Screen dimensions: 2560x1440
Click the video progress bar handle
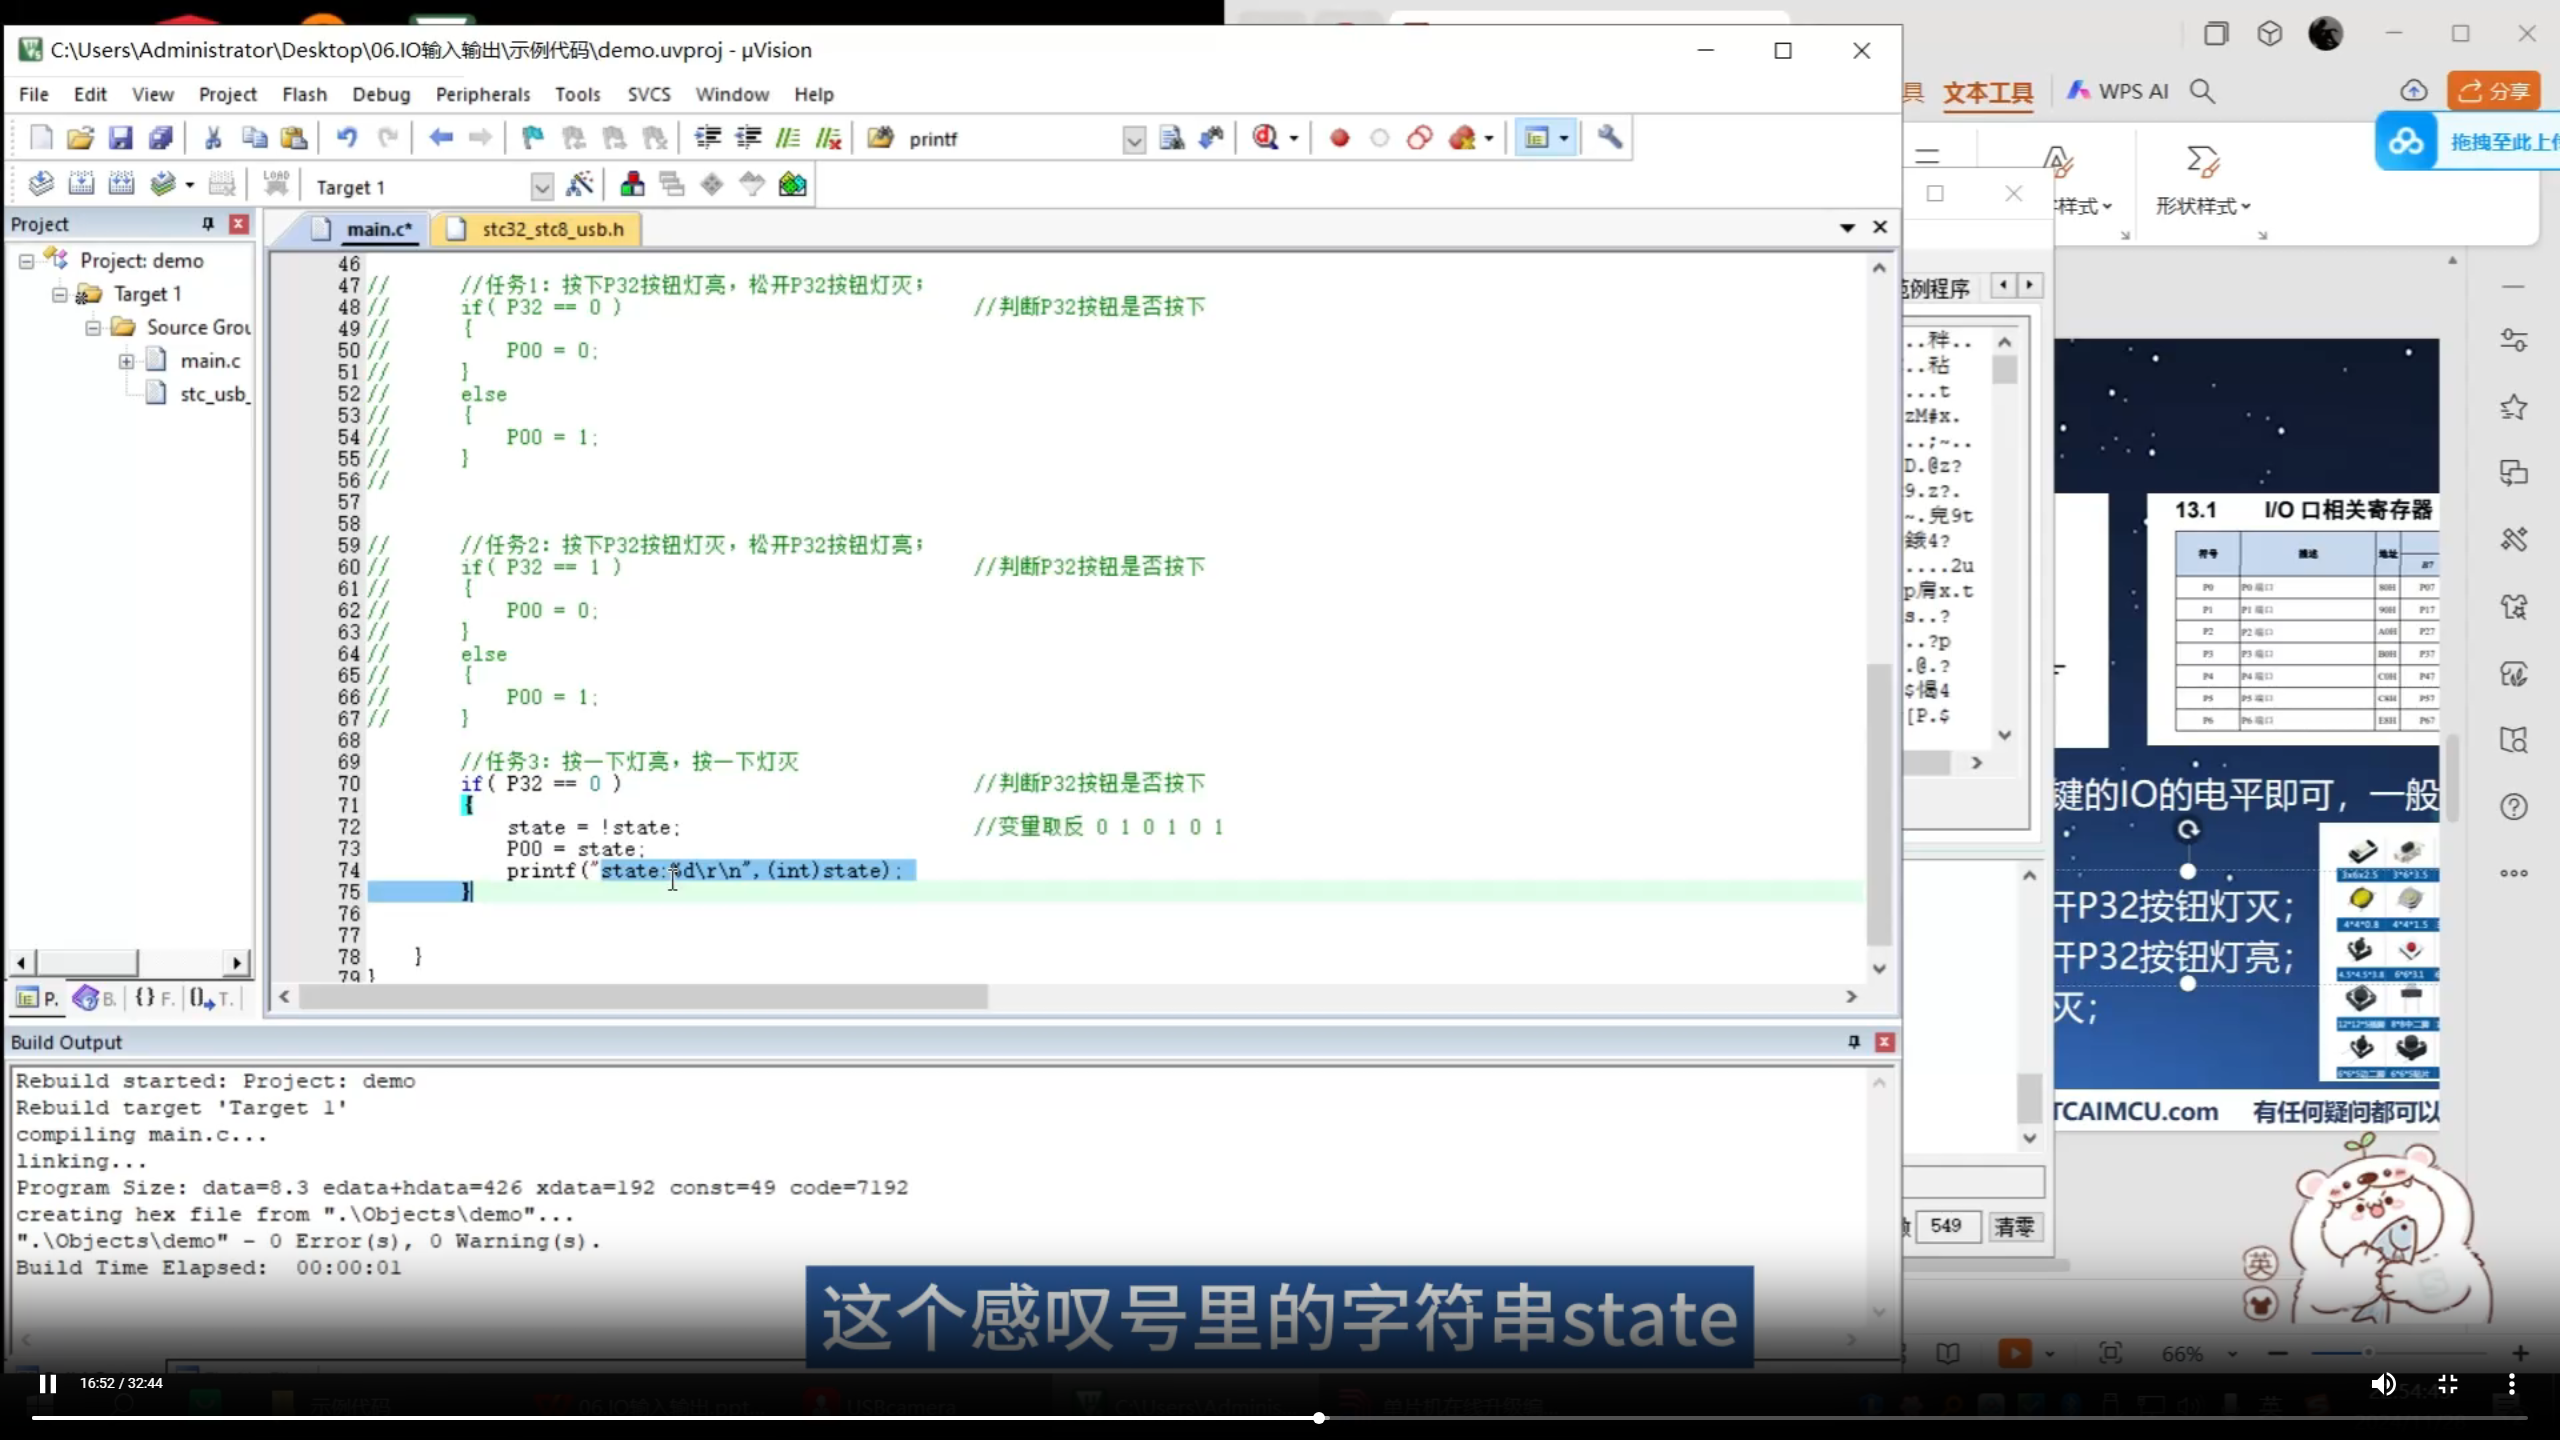click(x=1319, y=1417)
